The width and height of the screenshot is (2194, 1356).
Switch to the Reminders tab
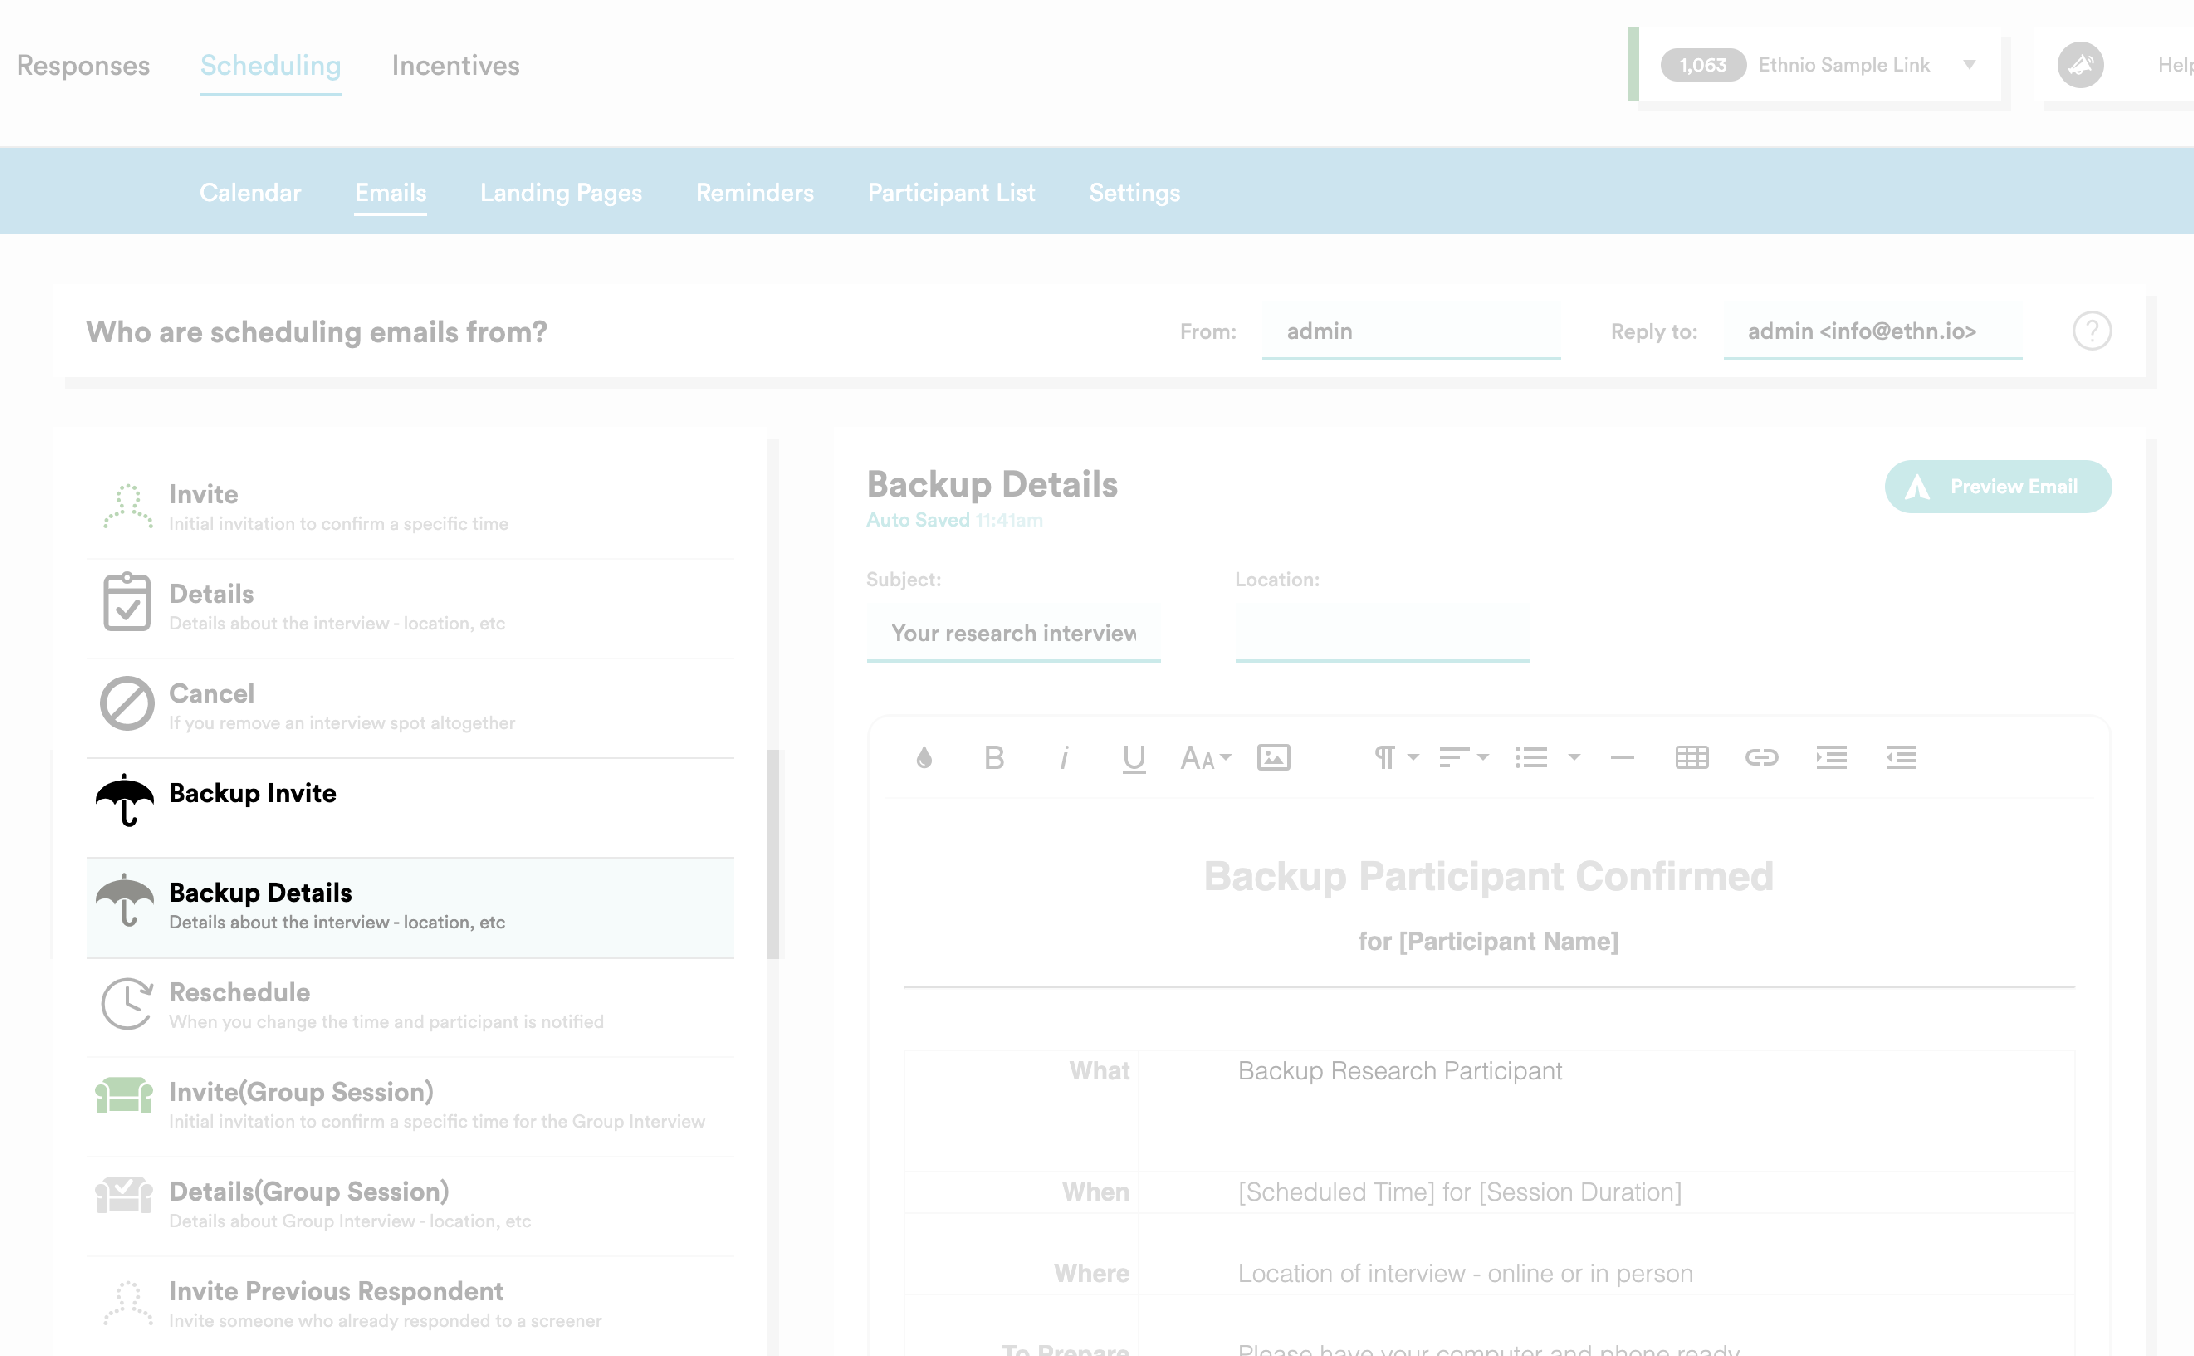tap(754, 193)
